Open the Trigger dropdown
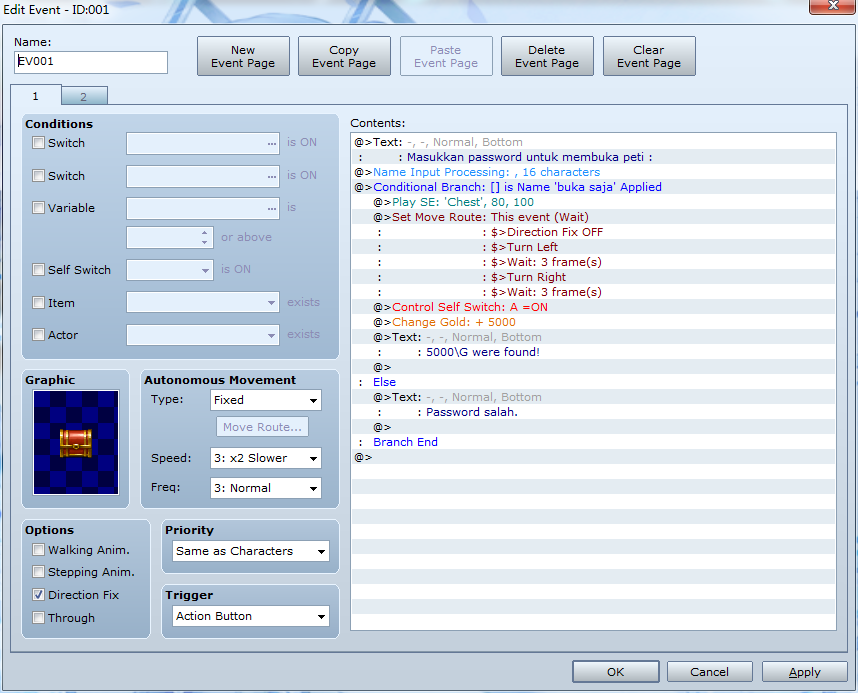The height and width of the screenshot is (693, 858). pos(251,616)
